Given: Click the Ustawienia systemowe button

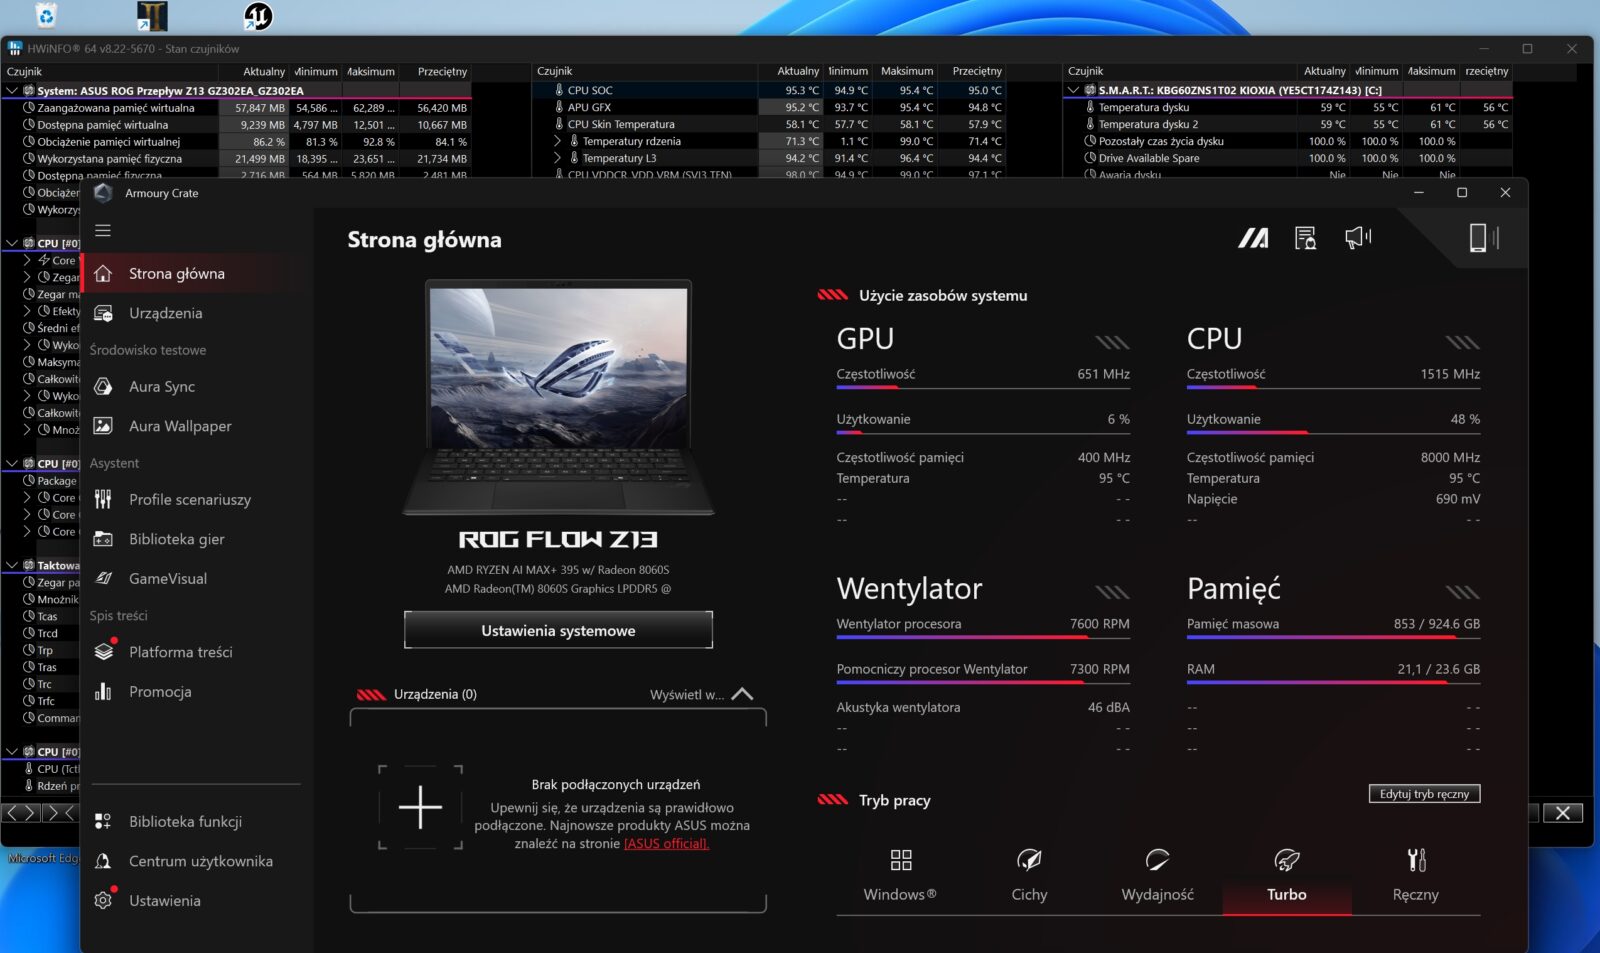Looking at the screenshot, I should click(x=558, y=631).
